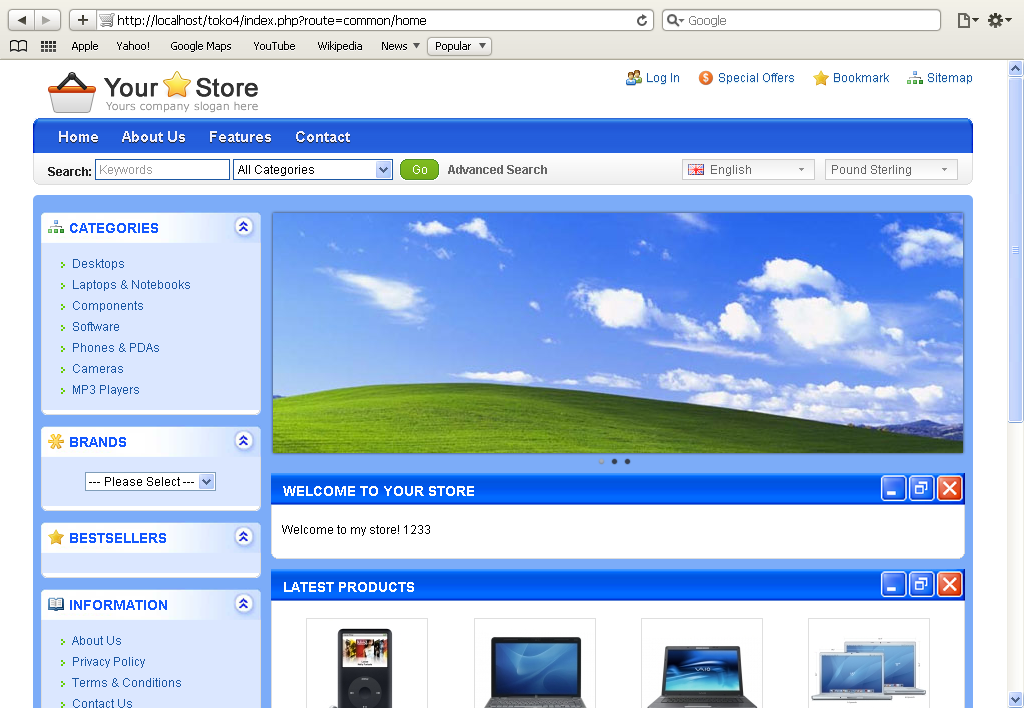Click the Log In people icon

pyautogui.click(x=633, y=78)
